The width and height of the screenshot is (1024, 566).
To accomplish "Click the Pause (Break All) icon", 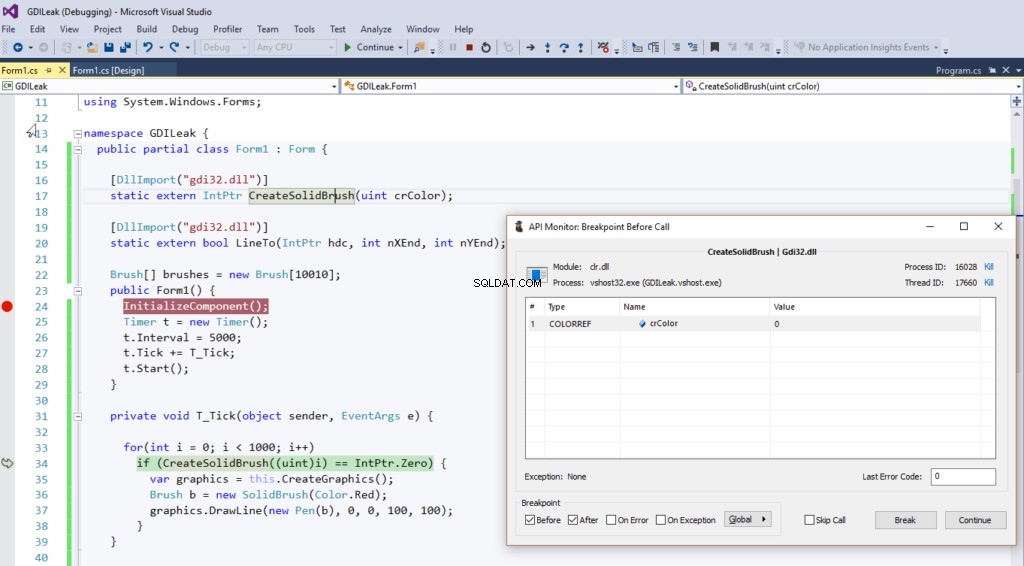I will click(453, 47).
